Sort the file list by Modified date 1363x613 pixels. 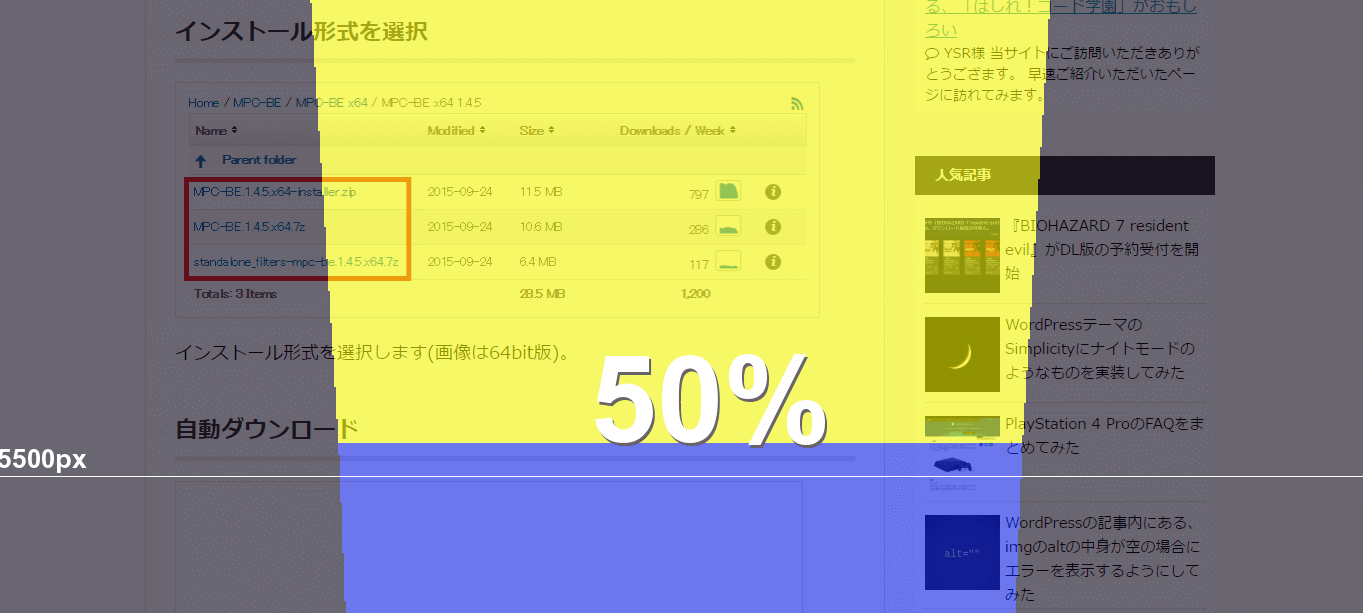pyautogui.click(x=456, y=131)
